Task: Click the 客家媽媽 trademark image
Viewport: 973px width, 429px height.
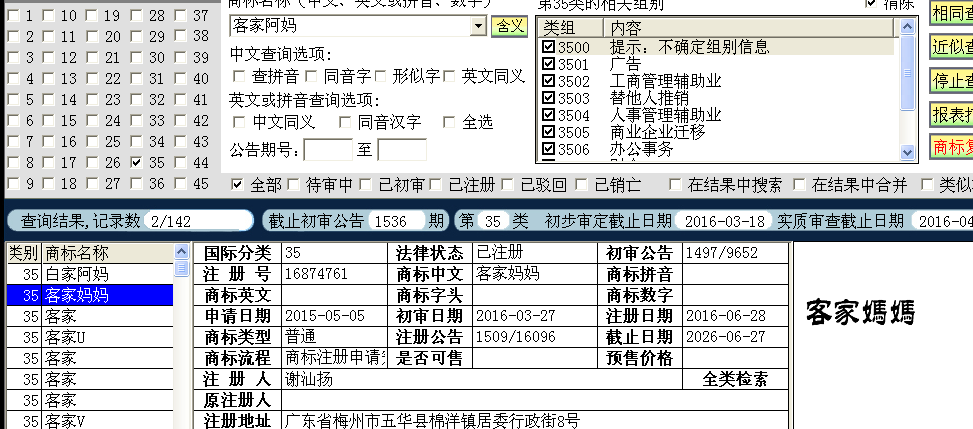Action: pos(860,312)
